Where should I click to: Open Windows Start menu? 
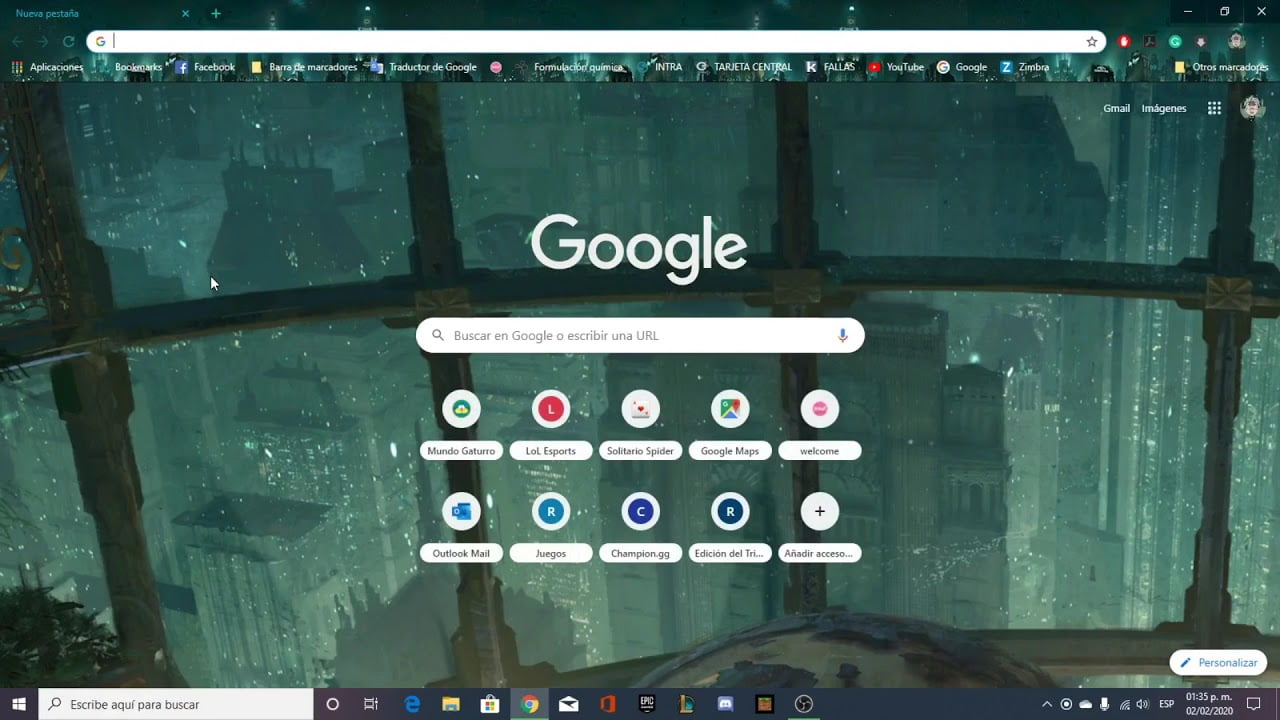[x=19, y=704]
